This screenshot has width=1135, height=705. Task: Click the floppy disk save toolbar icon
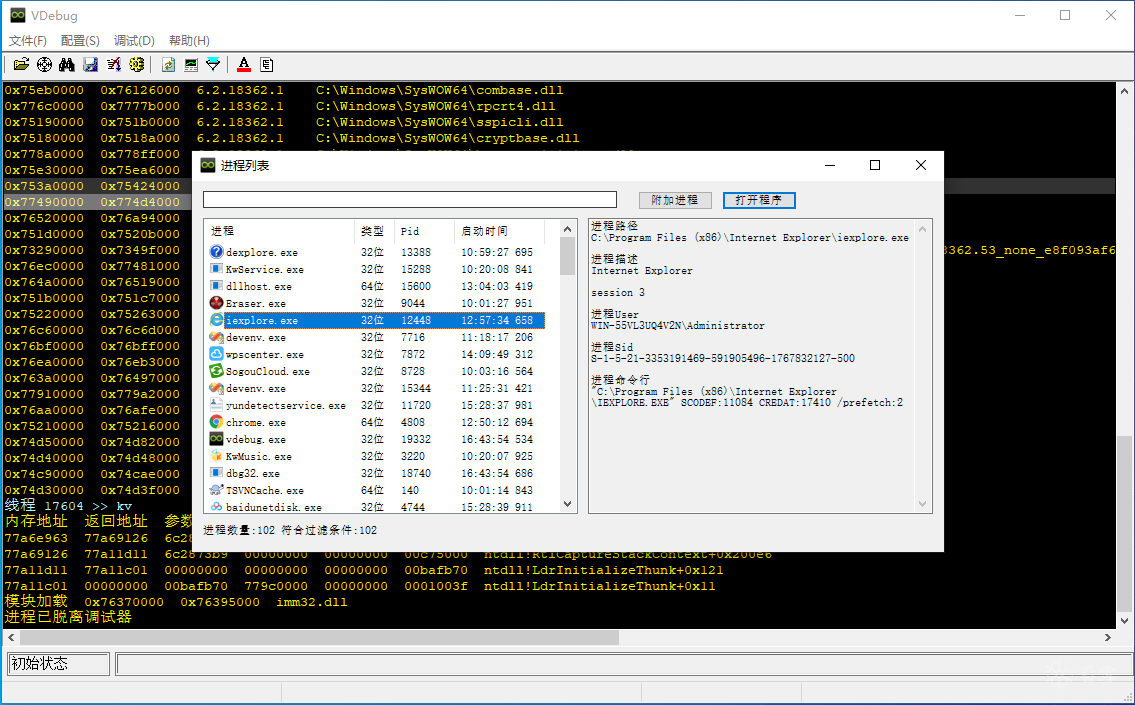pyautogui.click(x=90, y=64)
